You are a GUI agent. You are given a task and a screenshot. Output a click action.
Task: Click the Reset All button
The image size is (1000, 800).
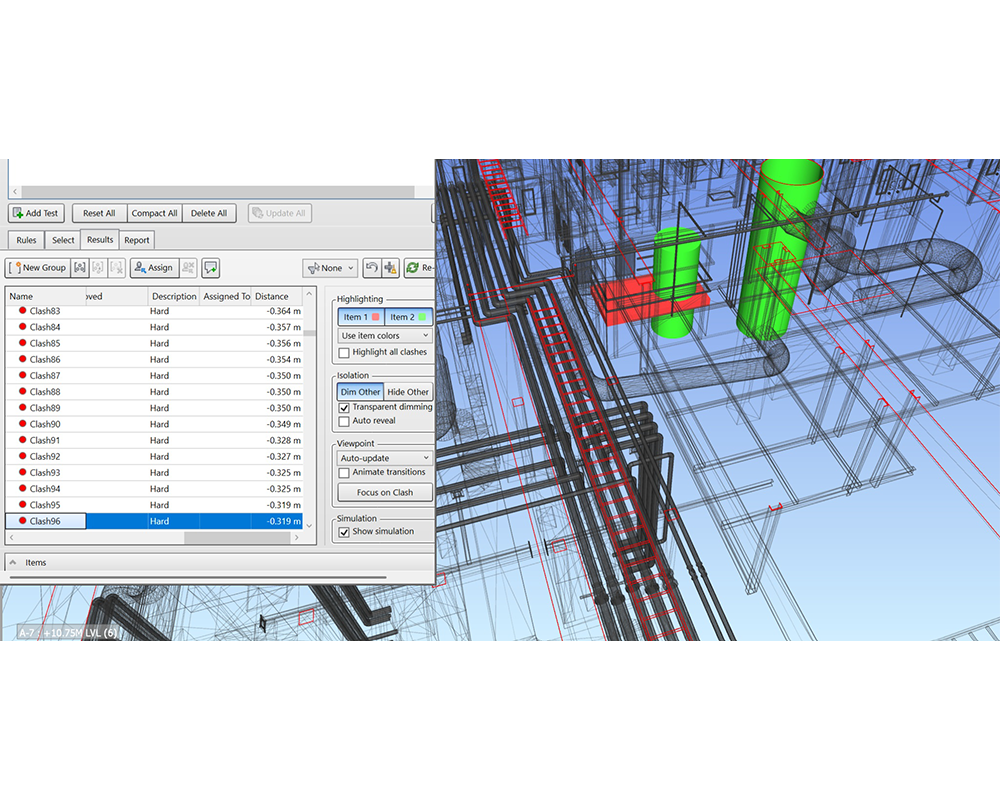pyautogui.click(x=99, y=213)
